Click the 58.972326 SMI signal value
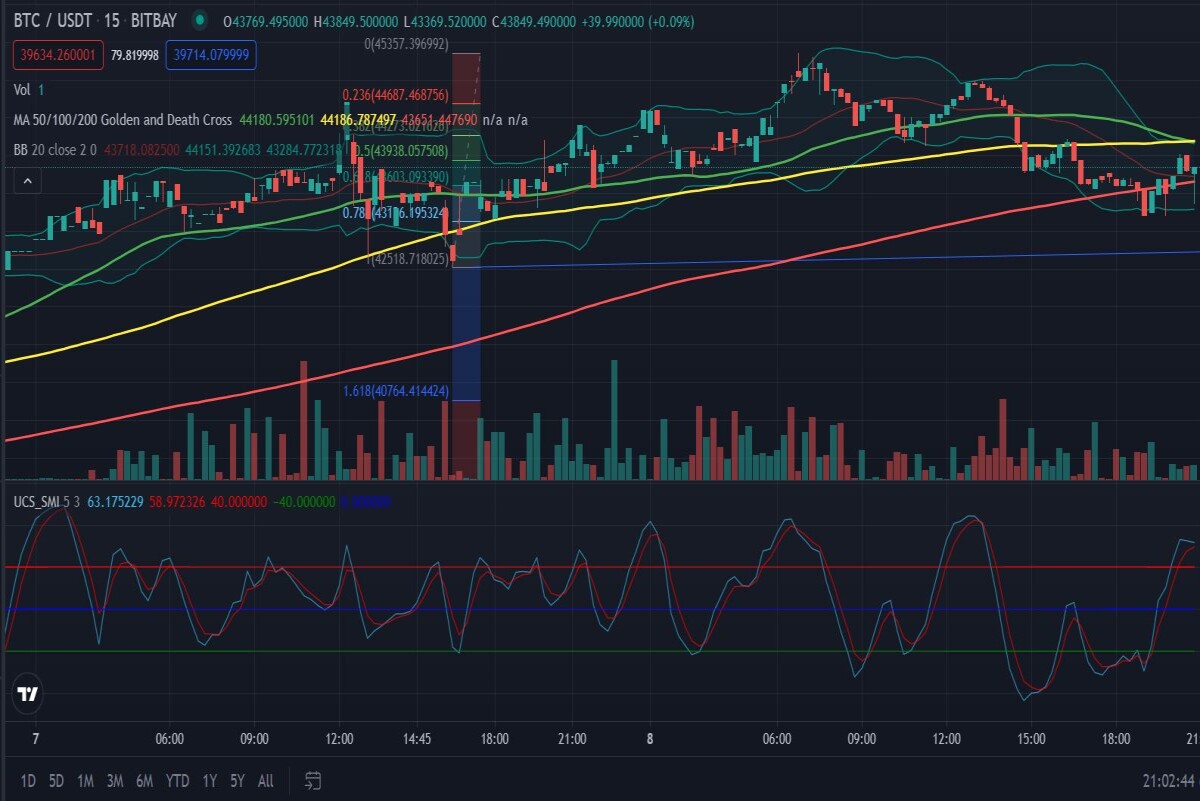 tap(175, 501)
